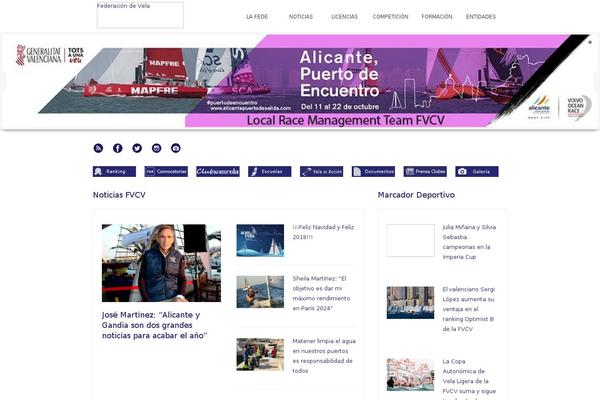
Task: Click the Federación de Vela logo
Action: click(x=140, y=15)
